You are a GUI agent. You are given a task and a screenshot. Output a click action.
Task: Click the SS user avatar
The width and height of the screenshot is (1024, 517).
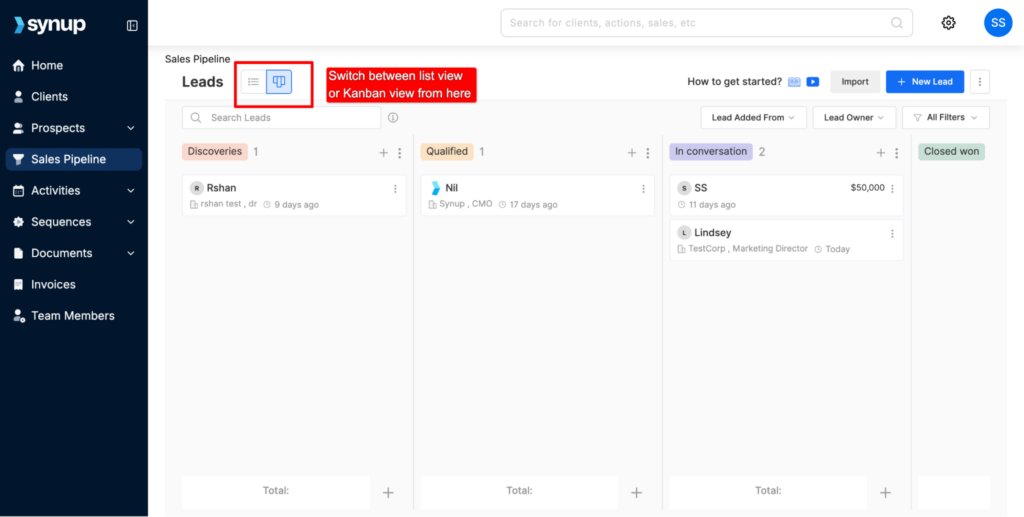click(x=997, y=23)
